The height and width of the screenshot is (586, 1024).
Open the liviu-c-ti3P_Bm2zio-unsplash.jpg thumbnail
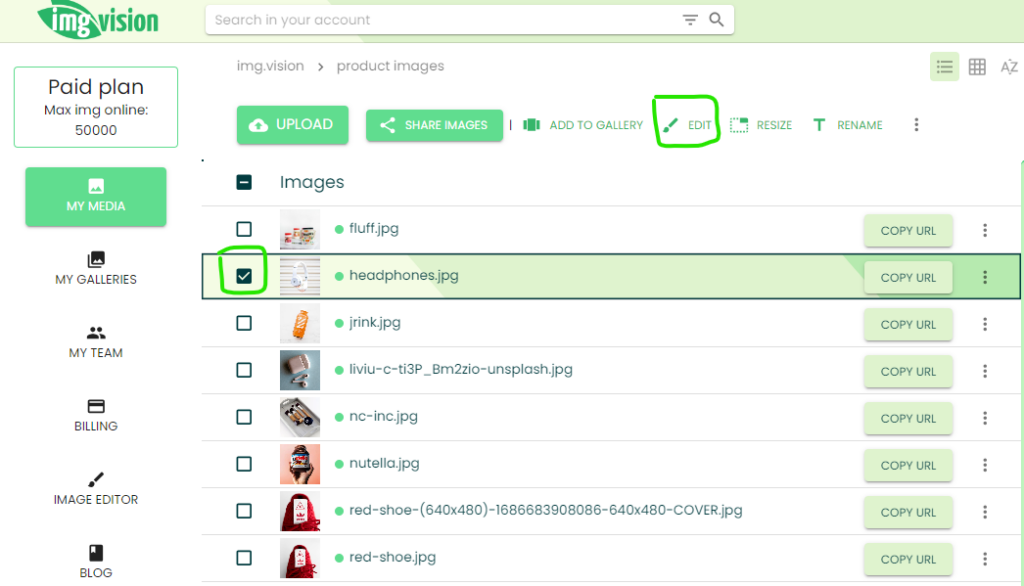coord(300,370)
